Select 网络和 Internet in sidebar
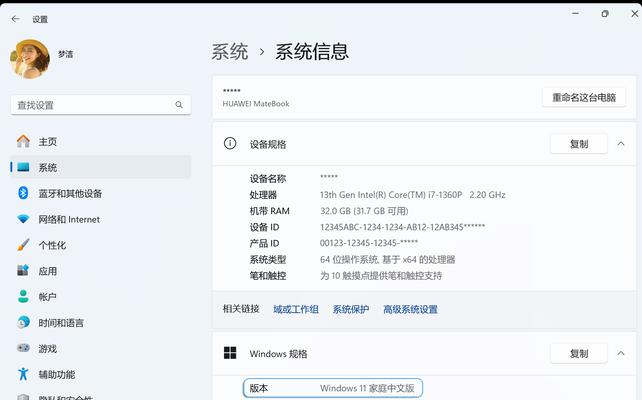Image resolution: width=642 pixels, height=400 pixels. point(69,219)
